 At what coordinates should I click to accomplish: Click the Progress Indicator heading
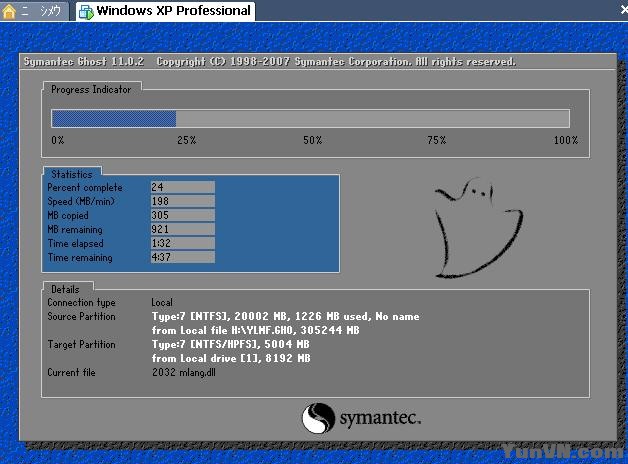[91, 89]
